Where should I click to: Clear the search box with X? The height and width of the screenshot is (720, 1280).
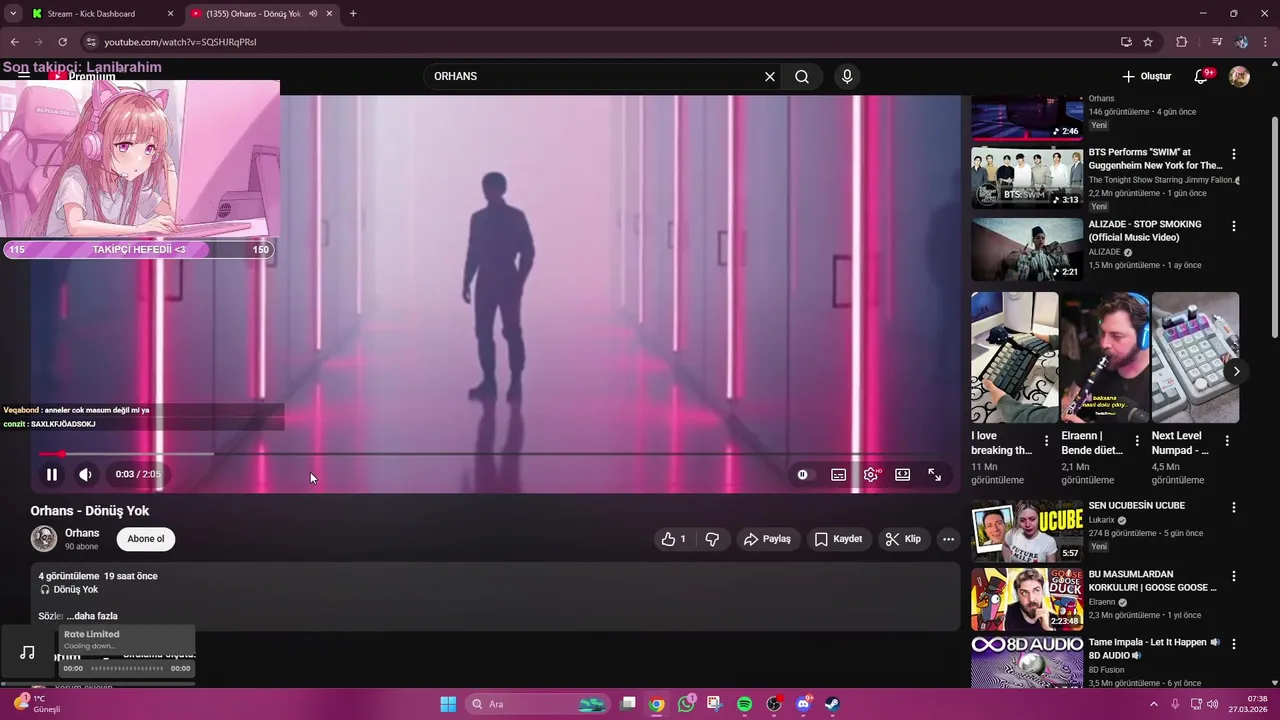click(x=770, y=77)
